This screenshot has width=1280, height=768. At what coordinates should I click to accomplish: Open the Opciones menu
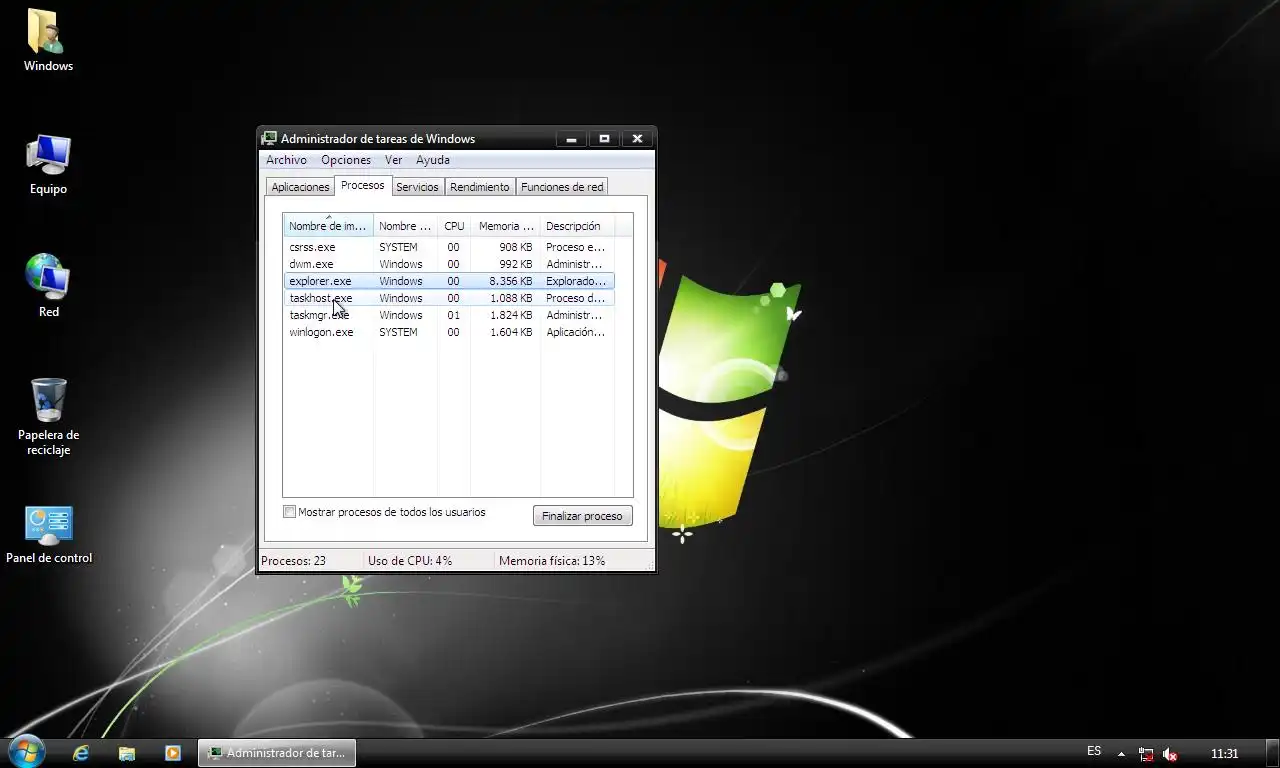coord(346,160)
